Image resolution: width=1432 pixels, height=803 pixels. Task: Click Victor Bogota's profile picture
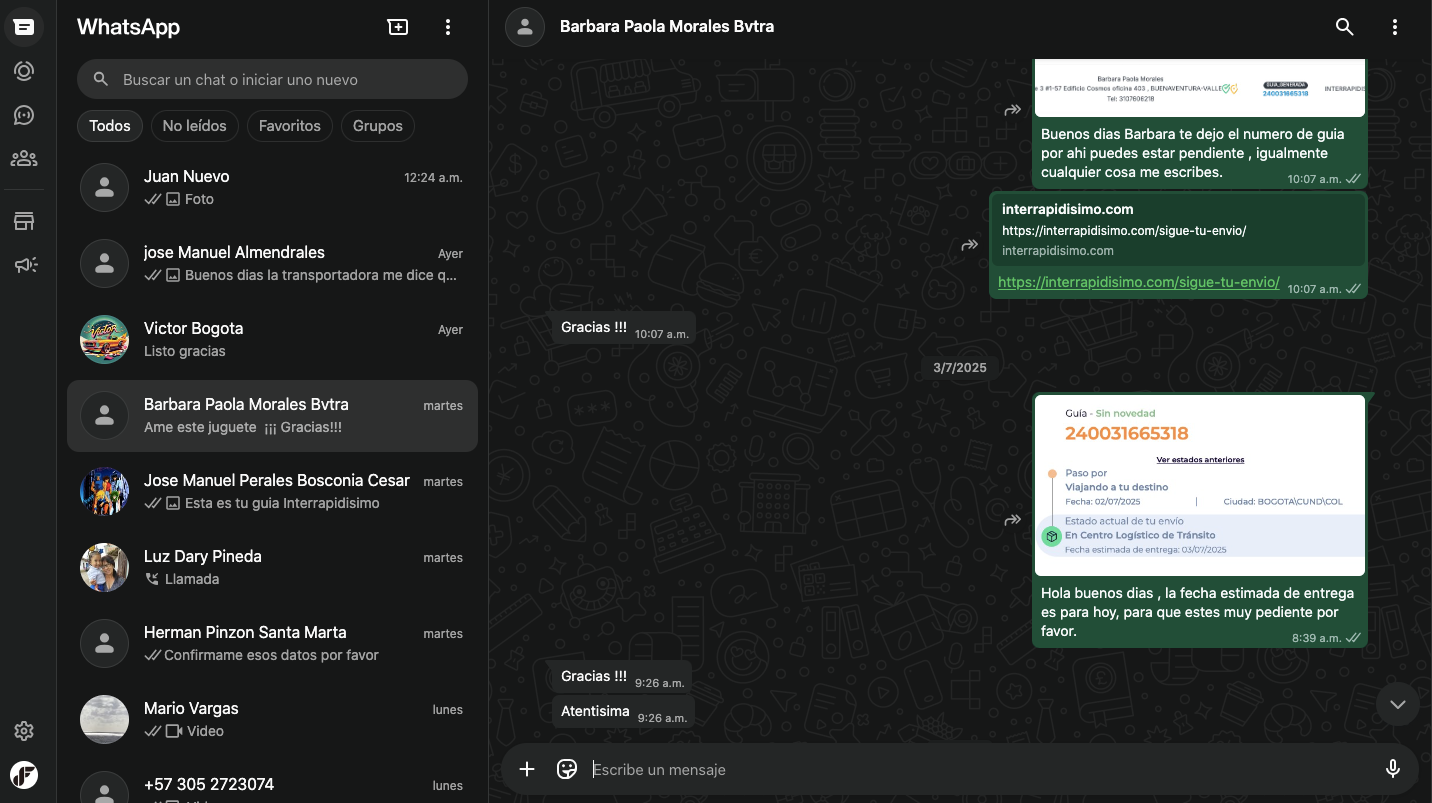click(x=104, y=340)
